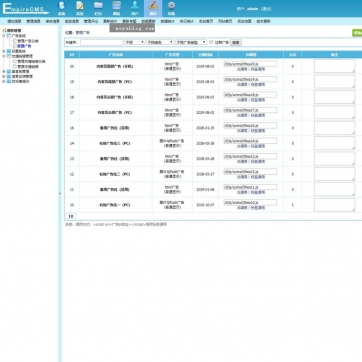Click the page icon beside 管理广告分类

(x=15, y=41)
